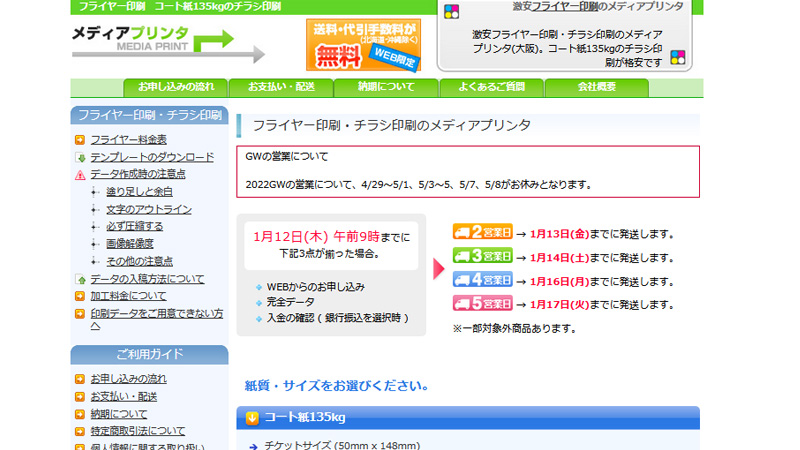Click the red warning triangle icon in the sidebar
This screenshot has width=800, height=450.
click(x=80, y=174)
